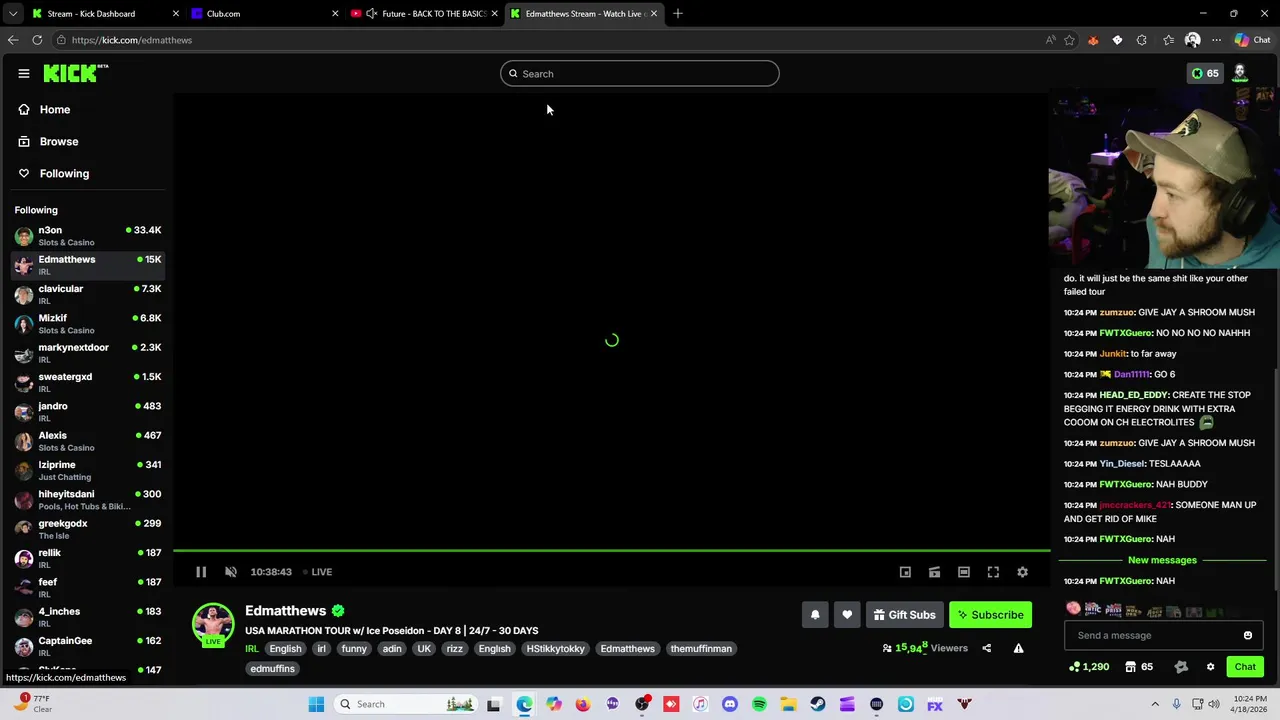1280x720 pixels.
Task: Toggle theater mode in player
Action: (x=964, y=572)
